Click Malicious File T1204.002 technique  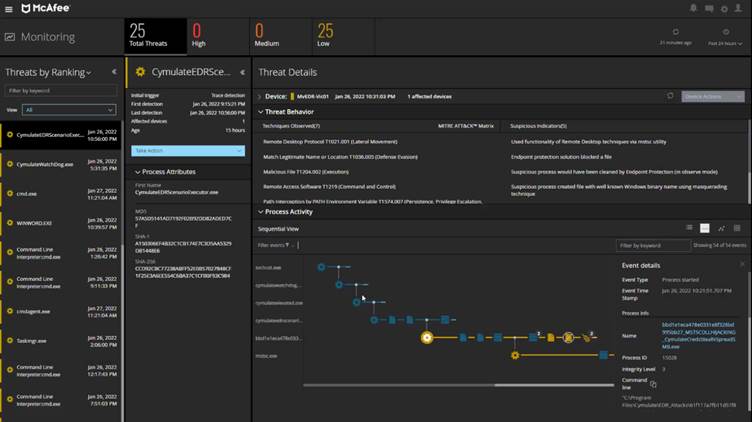pos(306,172)
